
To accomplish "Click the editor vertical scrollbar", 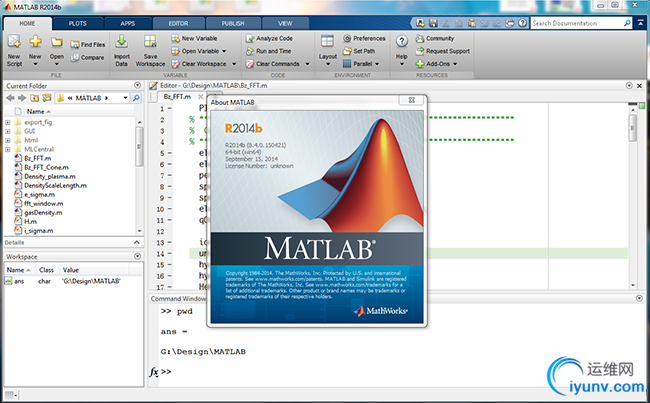I will (x=633, y=129).
